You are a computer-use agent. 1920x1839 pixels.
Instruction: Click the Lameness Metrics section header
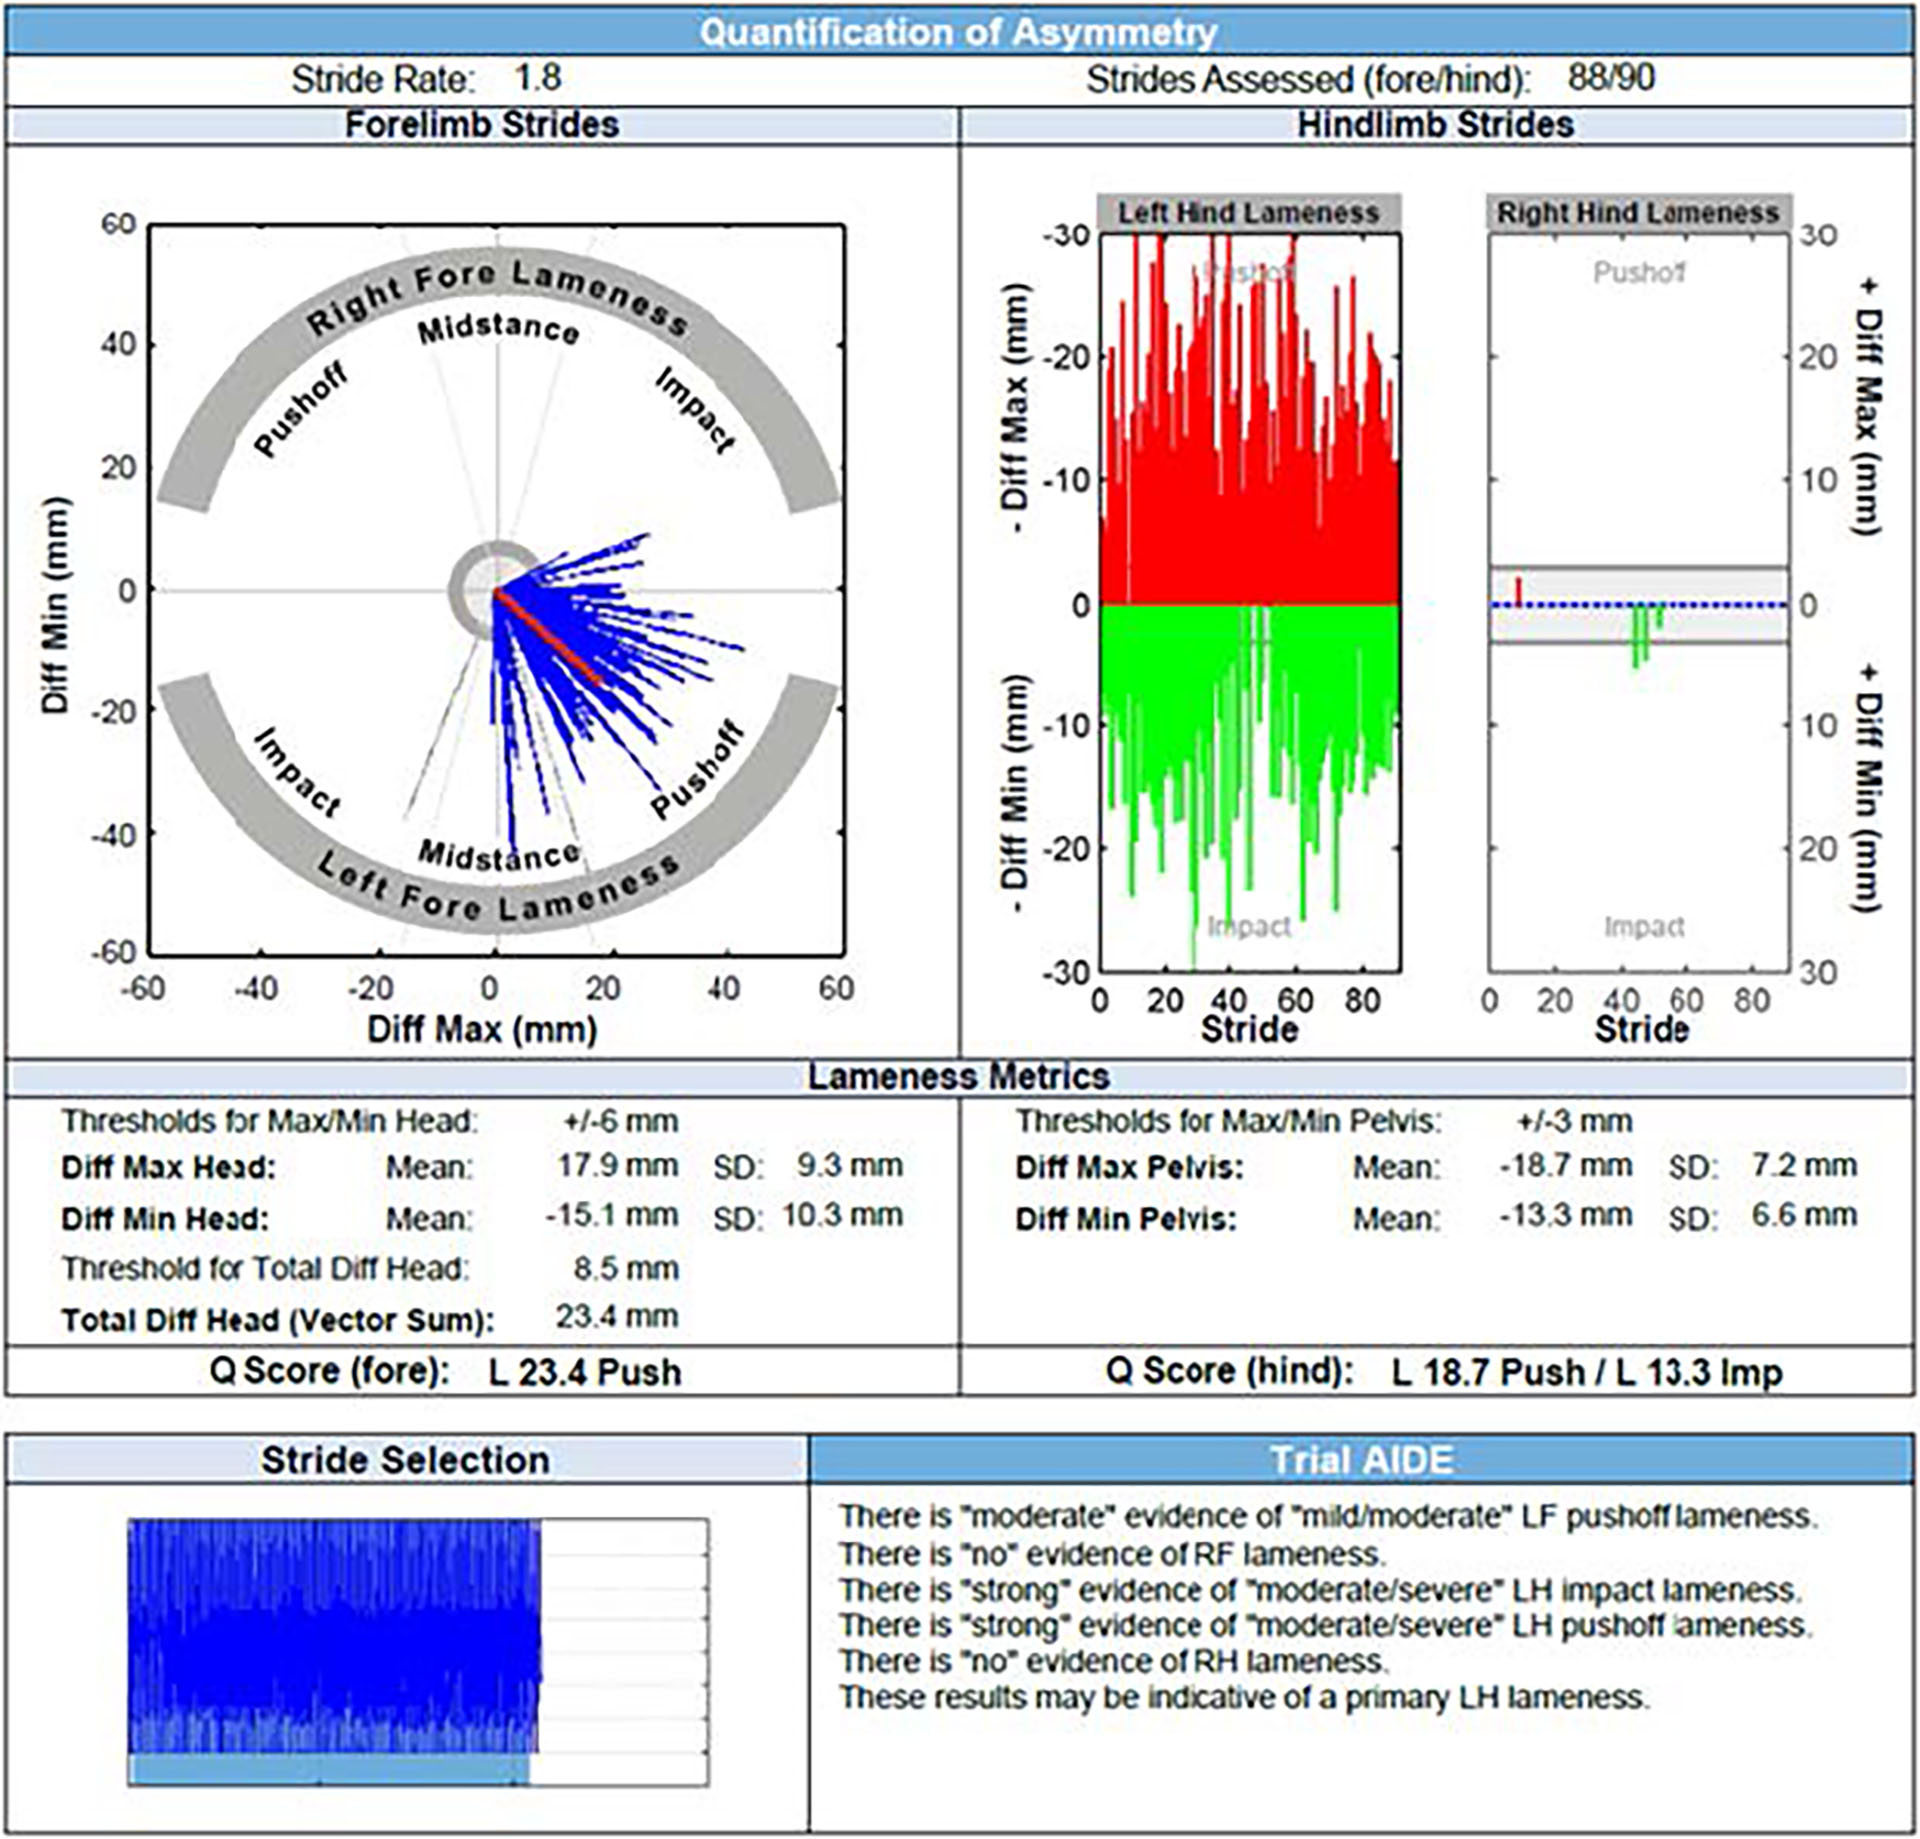click(958, 1076)
